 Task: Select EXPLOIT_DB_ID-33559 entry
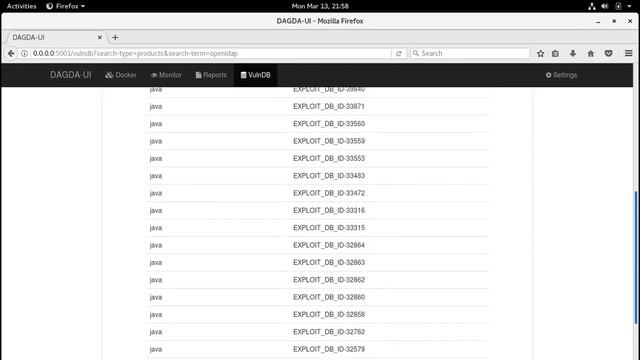329,141
